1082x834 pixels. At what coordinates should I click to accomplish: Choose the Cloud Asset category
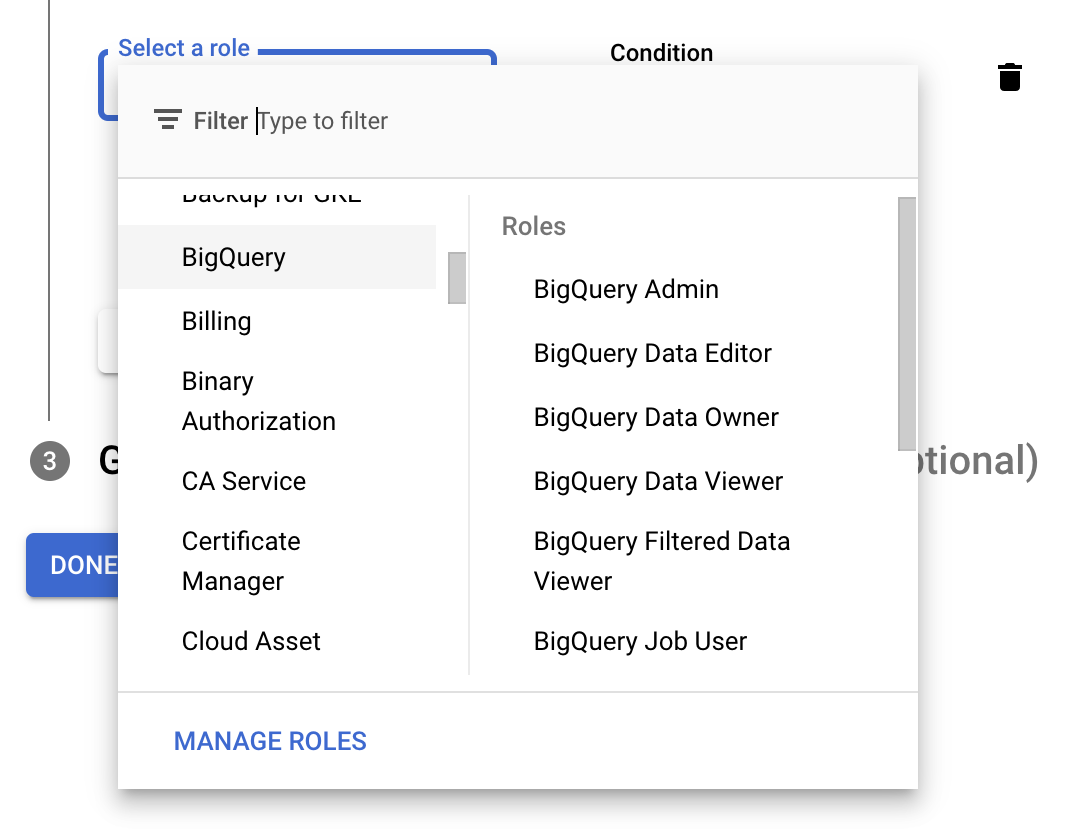251,641
